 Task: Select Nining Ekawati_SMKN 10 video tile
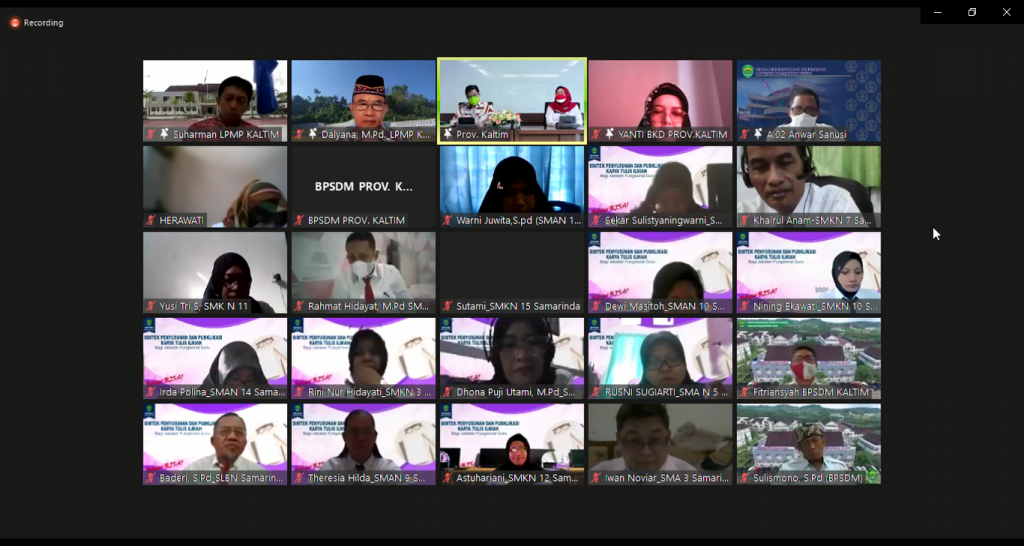(x=808, y=272)
